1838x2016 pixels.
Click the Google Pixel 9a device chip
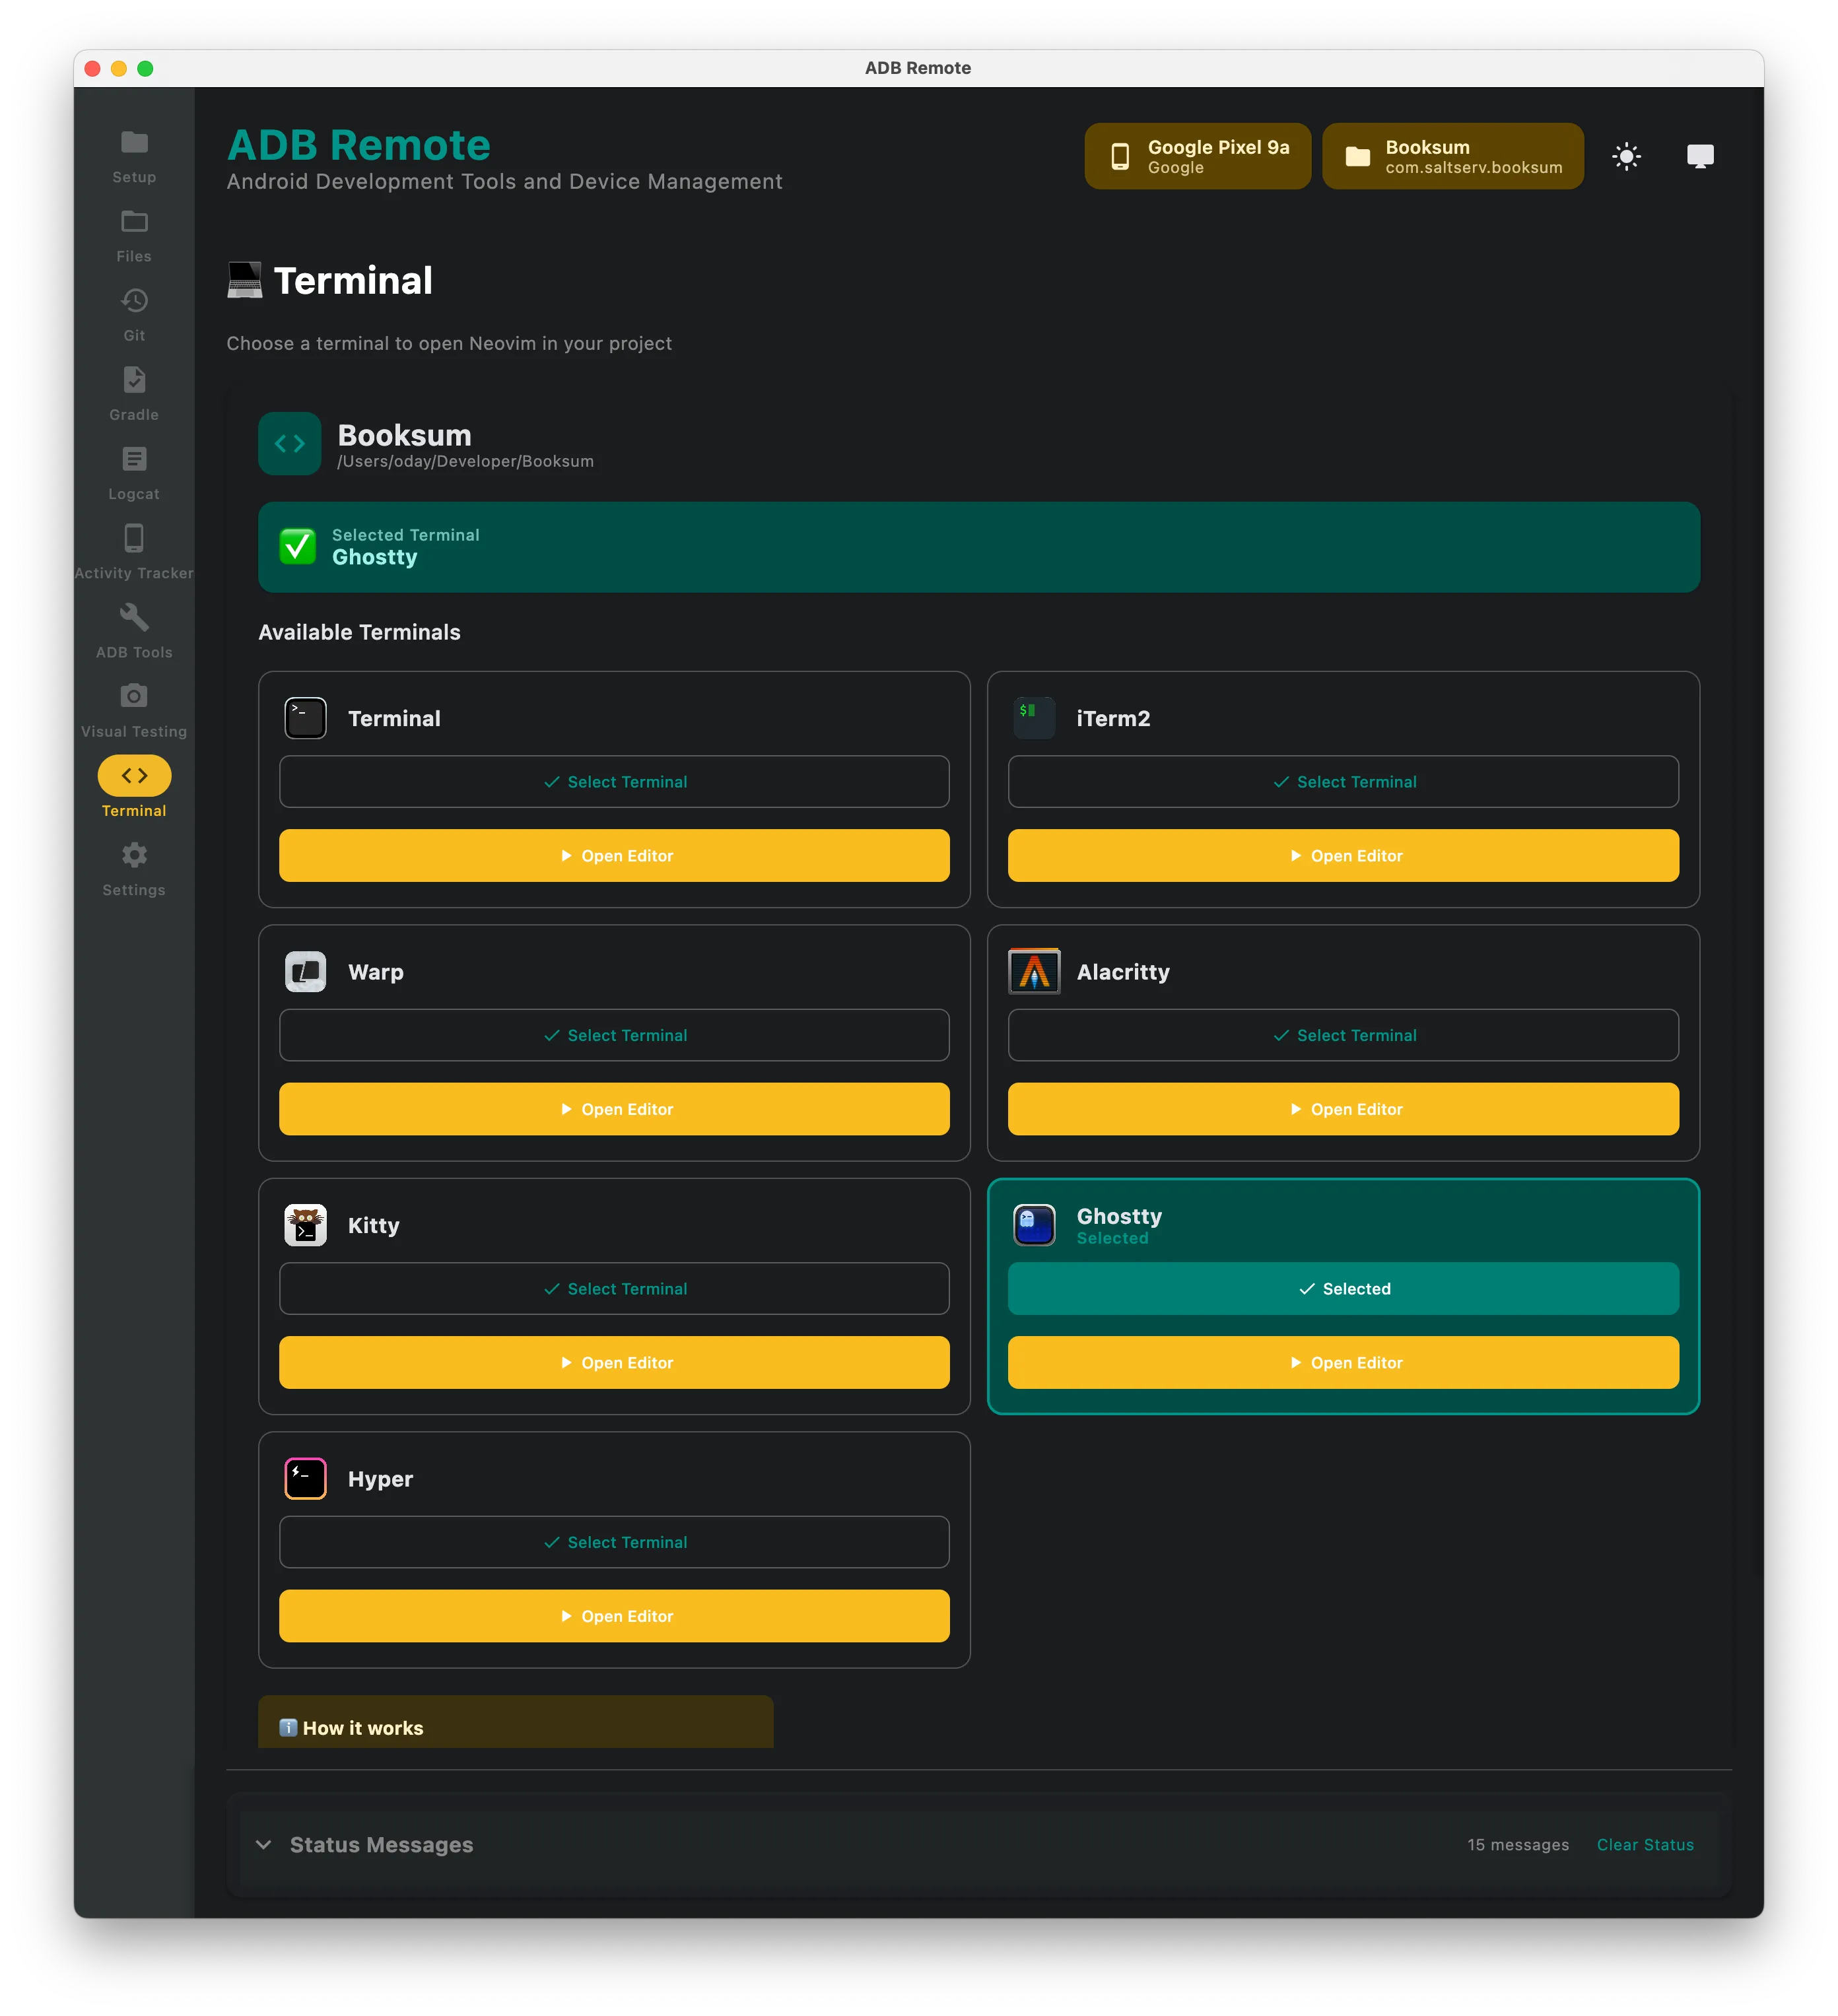click(1197, 155)
